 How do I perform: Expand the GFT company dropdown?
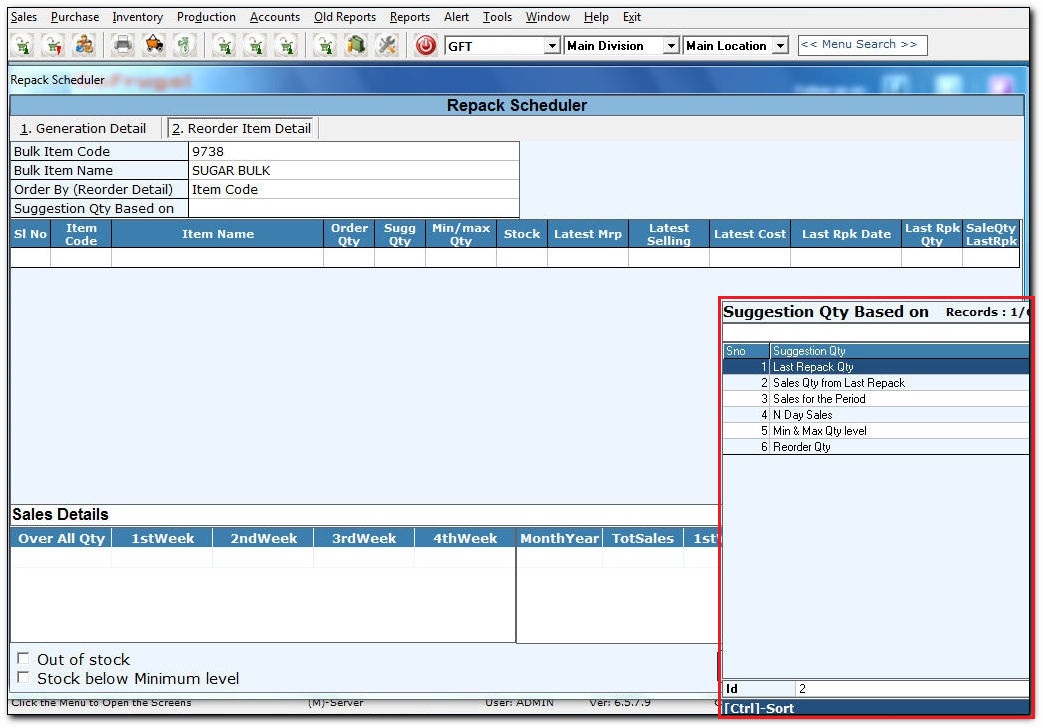pyautogui.click(x=552, y=46)
